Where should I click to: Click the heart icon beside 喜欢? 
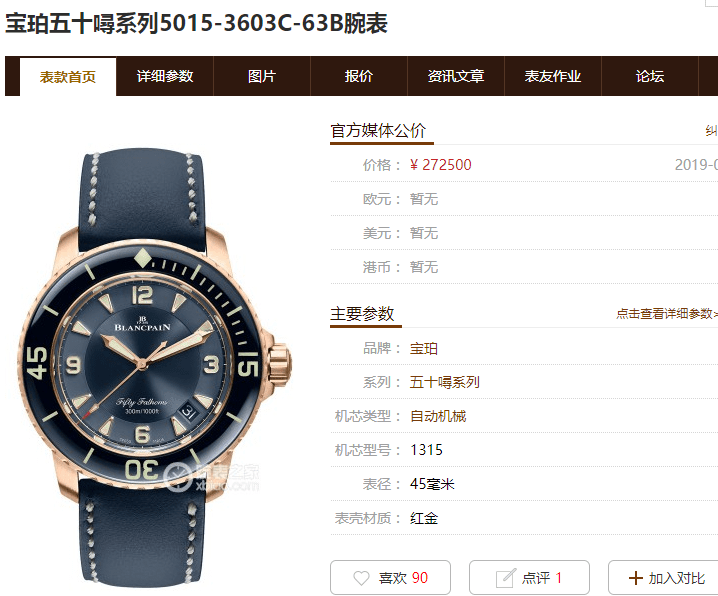tap(361, 578)
